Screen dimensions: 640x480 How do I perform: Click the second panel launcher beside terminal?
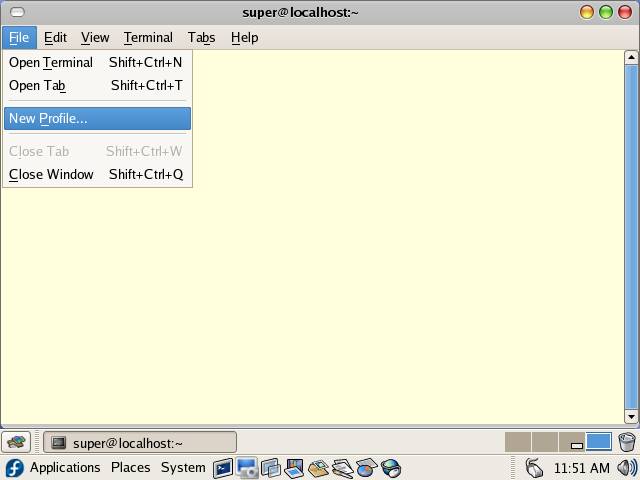pyautogui.click(x=247, y=468)
